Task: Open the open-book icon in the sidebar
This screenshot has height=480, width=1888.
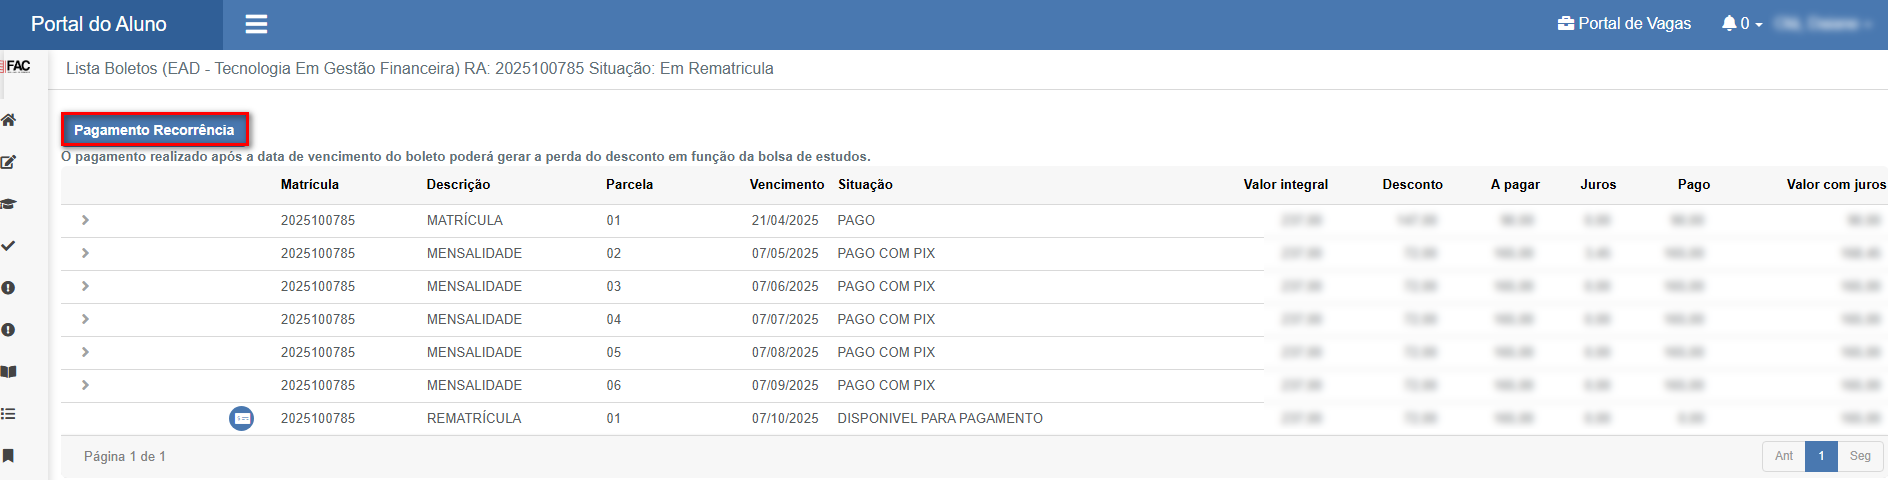Action: [9, 372]
